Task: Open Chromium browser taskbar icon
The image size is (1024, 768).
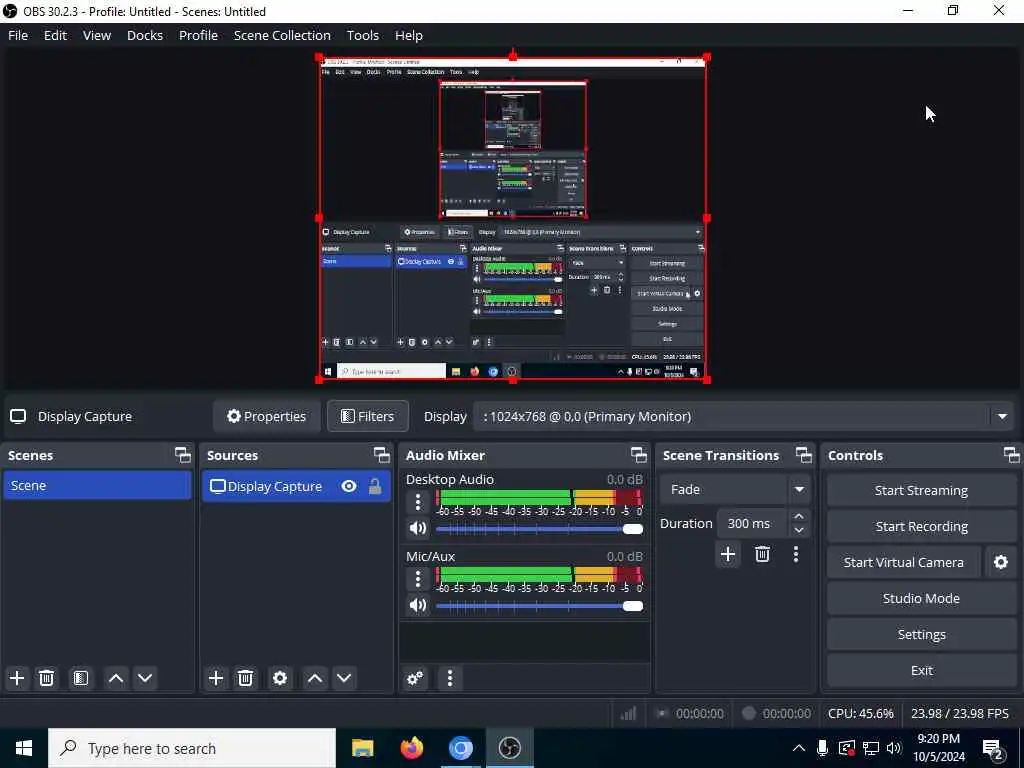Action: tap(460, 748)
